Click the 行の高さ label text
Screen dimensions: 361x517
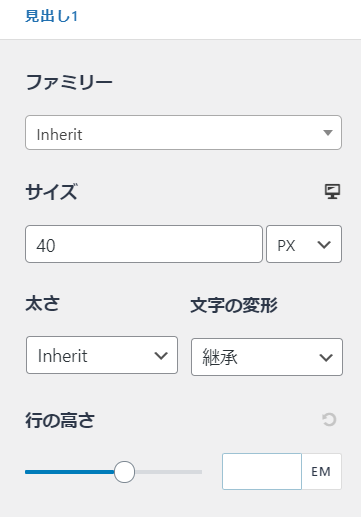[x=60, y=420]
